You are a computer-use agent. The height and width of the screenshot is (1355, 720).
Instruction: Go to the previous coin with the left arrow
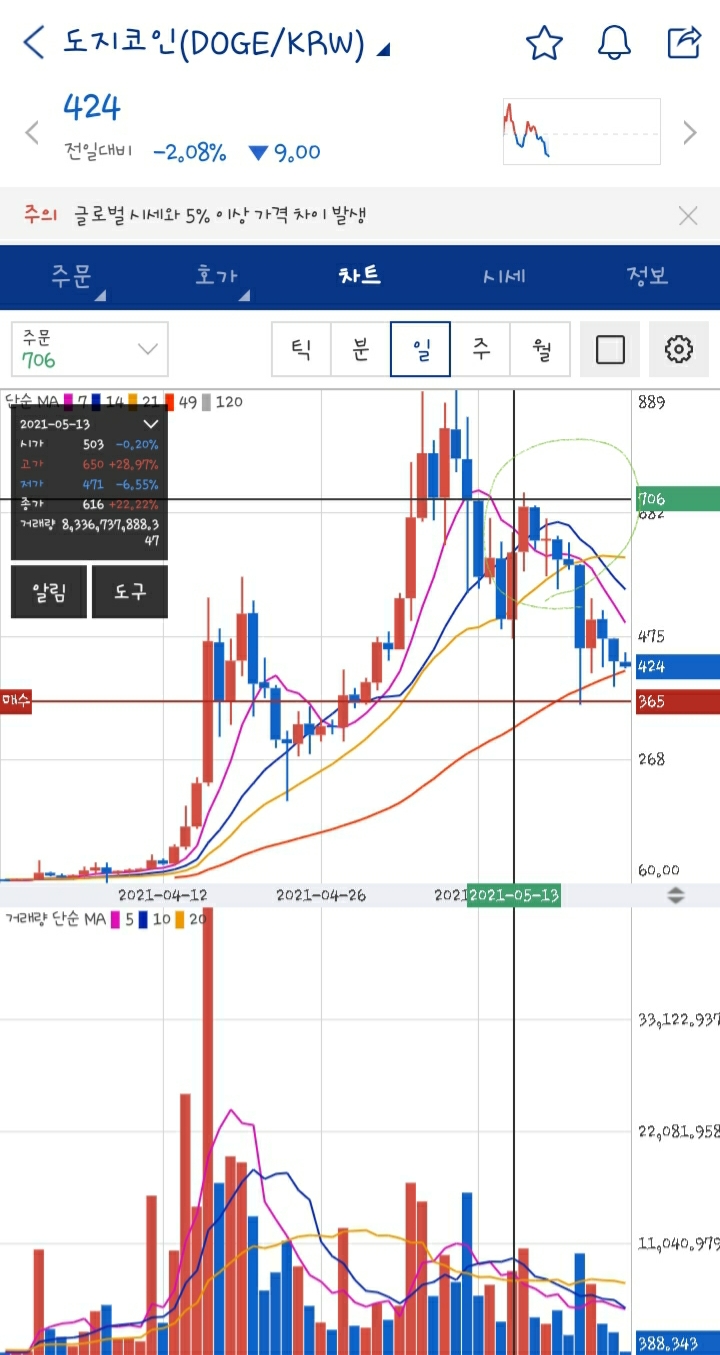[x=32, y=132]
